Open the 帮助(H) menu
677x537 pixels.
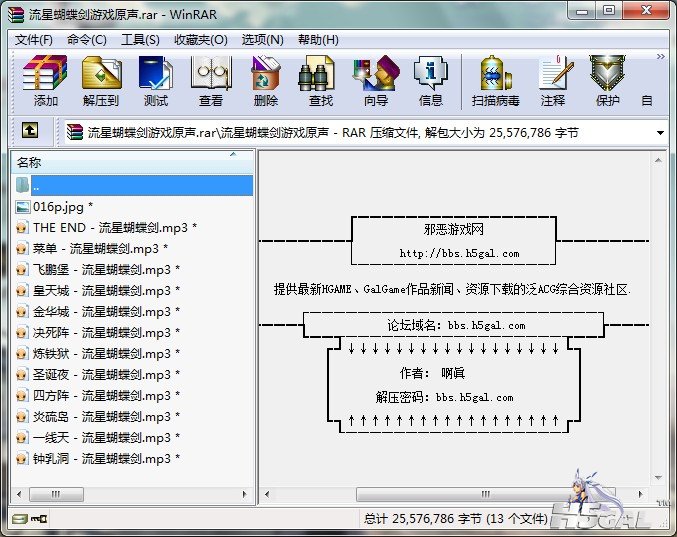pos(318,40)
